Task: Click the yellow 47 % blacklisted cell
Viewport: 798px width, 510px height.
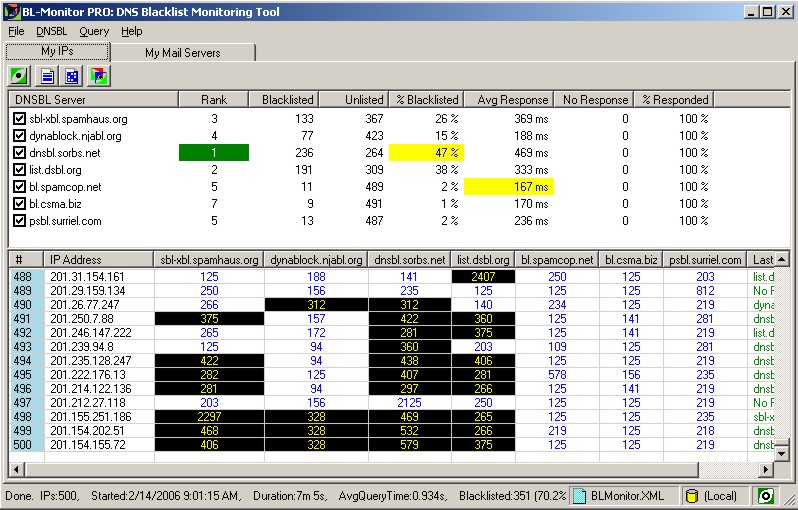Action: 426,153
